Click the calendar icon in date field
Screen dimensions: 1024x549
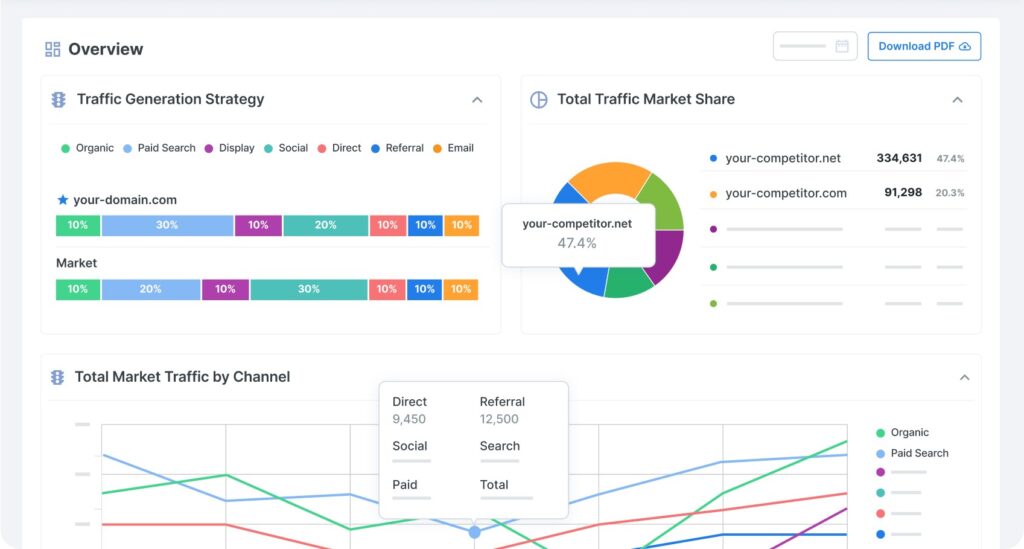pos(842,46)
